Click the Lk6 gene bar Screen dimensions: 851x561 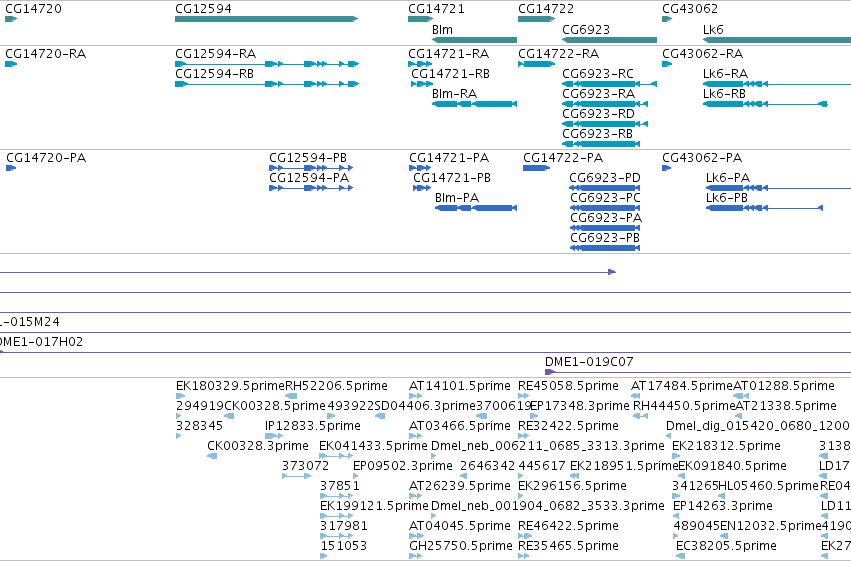coord(777,40)
